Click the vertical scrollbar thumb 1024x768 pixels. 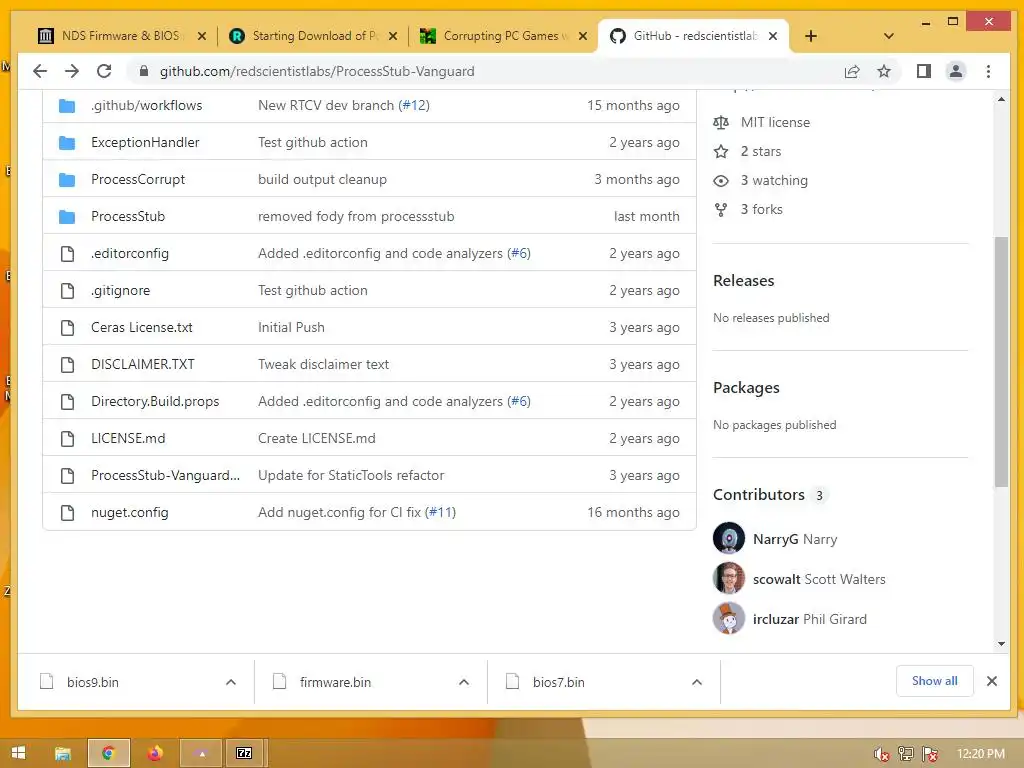click(x=1001, y=361)
